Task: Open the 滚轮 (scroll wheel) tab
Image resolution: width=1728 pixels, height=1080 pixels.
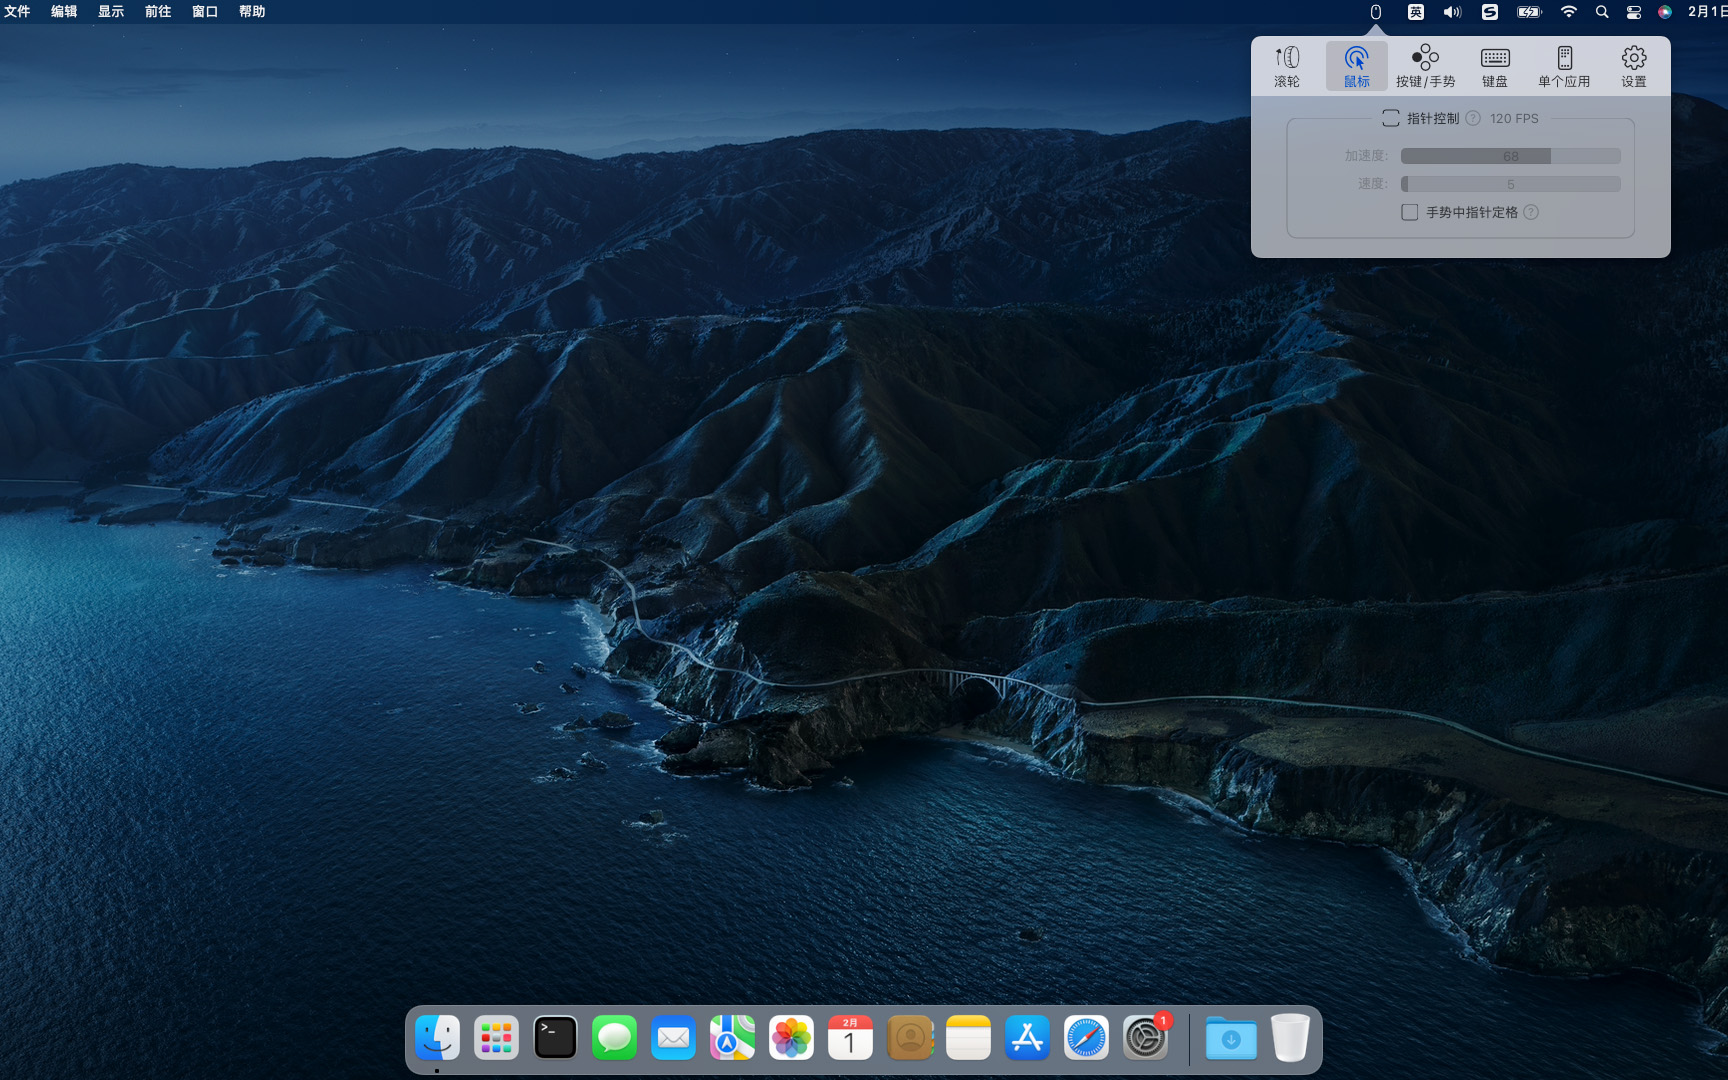Action: coord(1287,66)
